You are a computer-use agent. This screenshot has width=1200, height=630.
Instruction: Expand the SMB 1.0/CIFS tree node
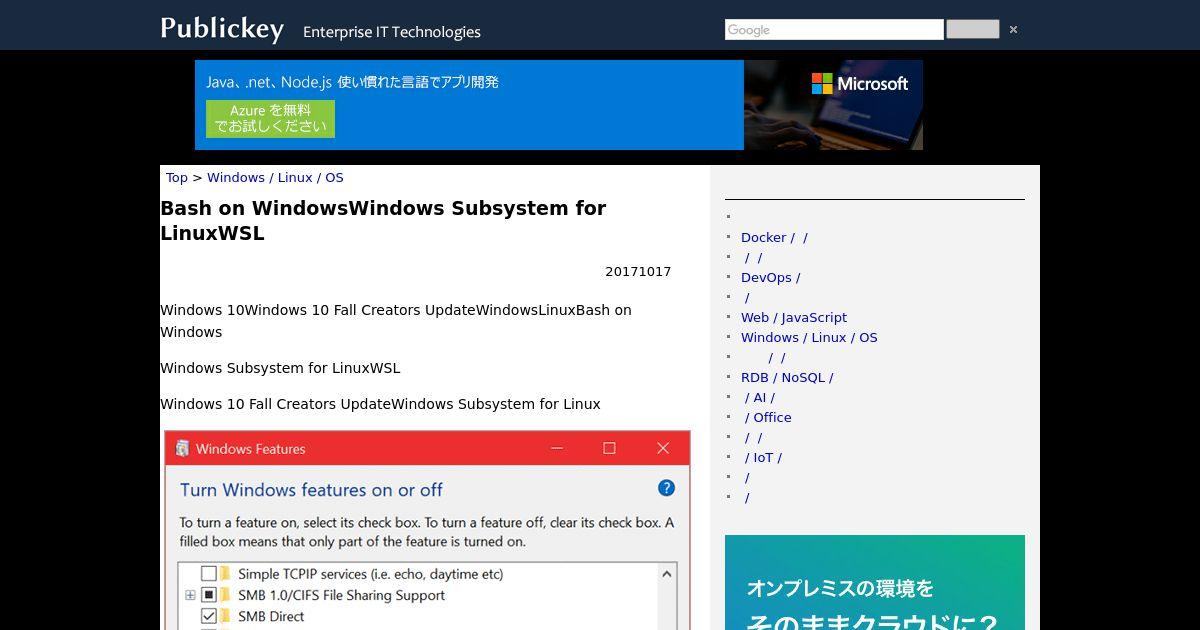pos(190,595)
